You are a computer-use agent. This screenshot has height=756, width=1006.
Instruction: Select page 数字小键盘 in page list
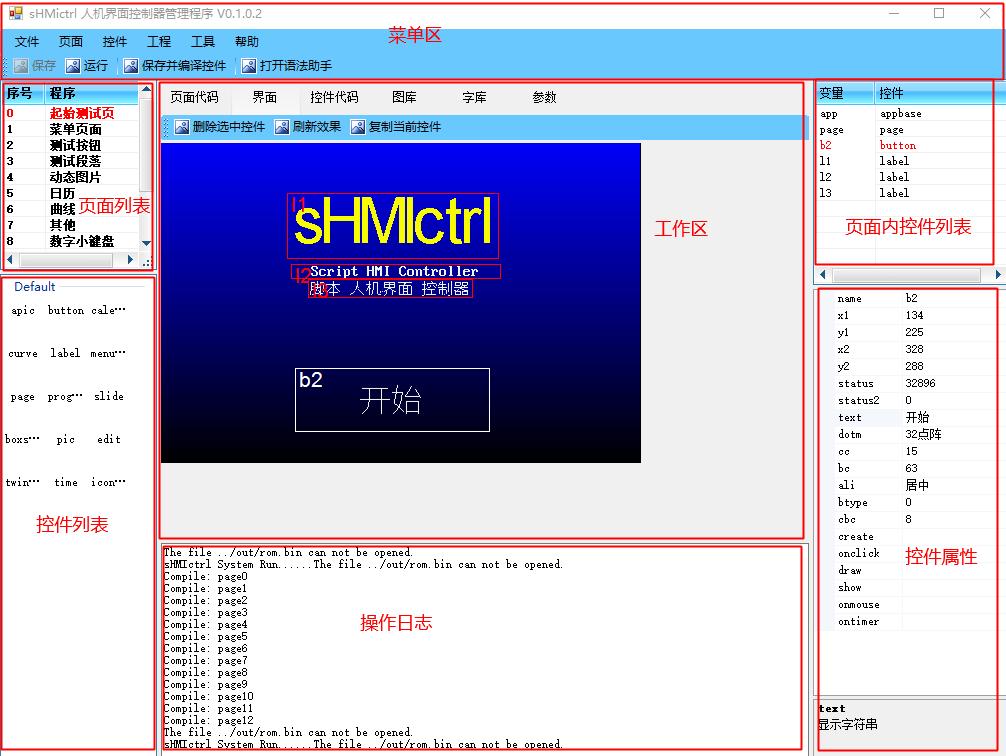tap(81, 241)
